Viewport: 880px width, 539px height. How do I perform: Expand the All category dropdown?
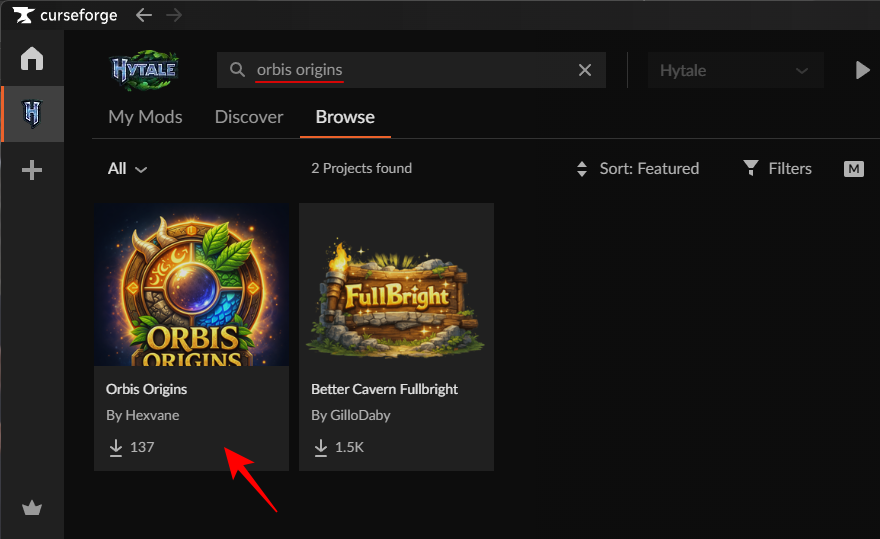(127, 169)
